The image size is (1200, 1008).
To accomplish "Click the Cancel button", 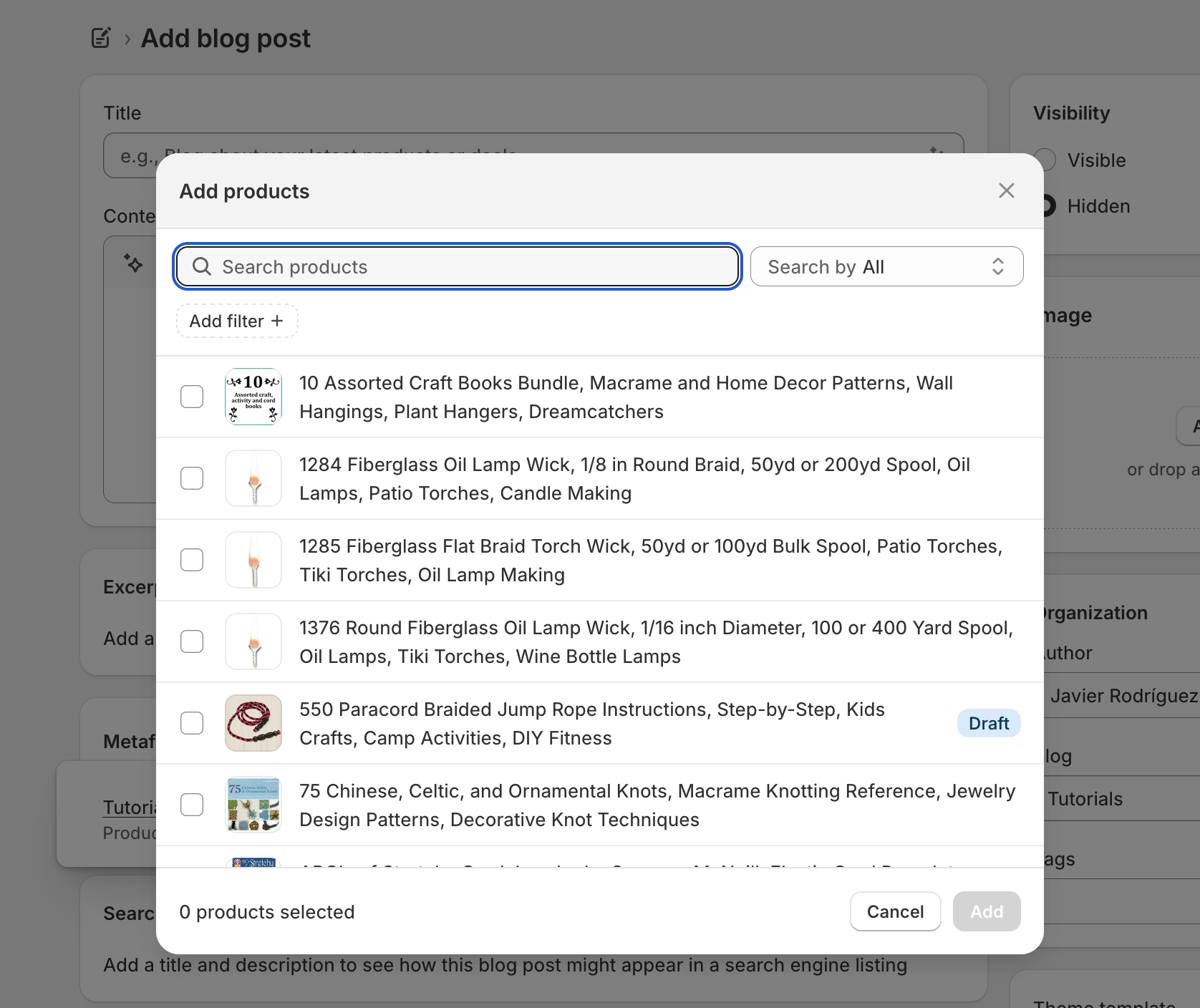I will tap(895, 912).
